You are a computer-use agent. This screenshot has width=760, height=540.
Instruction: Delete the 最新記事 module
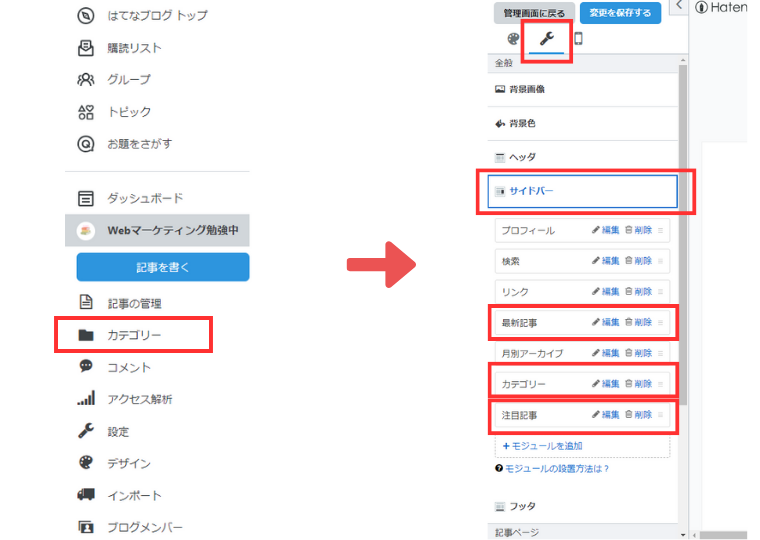(639, 322)
